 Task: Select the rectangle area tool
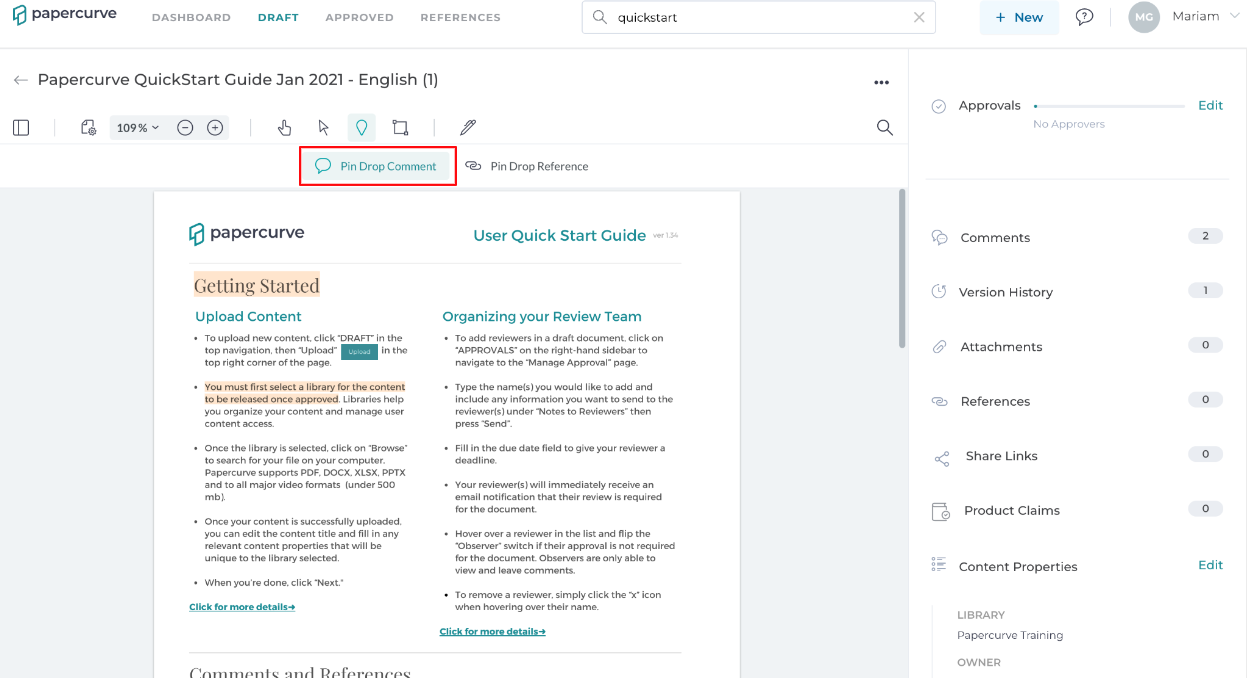coord(400,128)
